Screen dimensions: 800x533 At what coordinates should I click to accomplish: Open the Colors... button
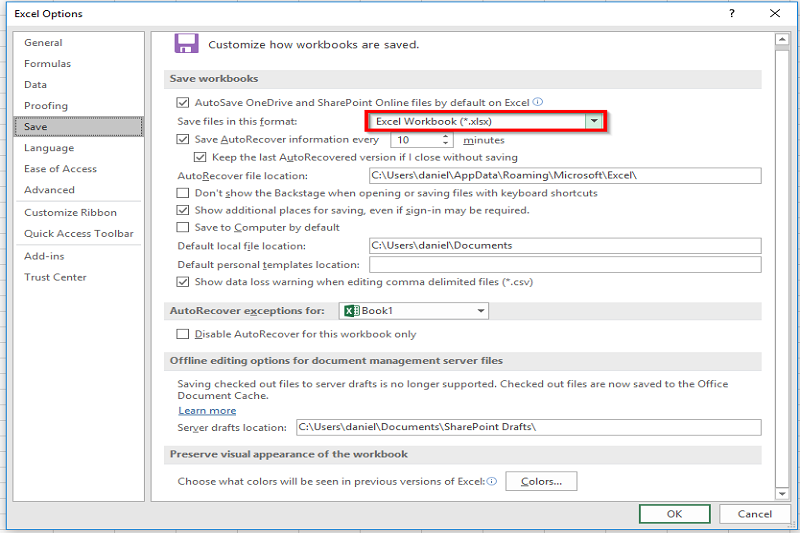(541, 481)
